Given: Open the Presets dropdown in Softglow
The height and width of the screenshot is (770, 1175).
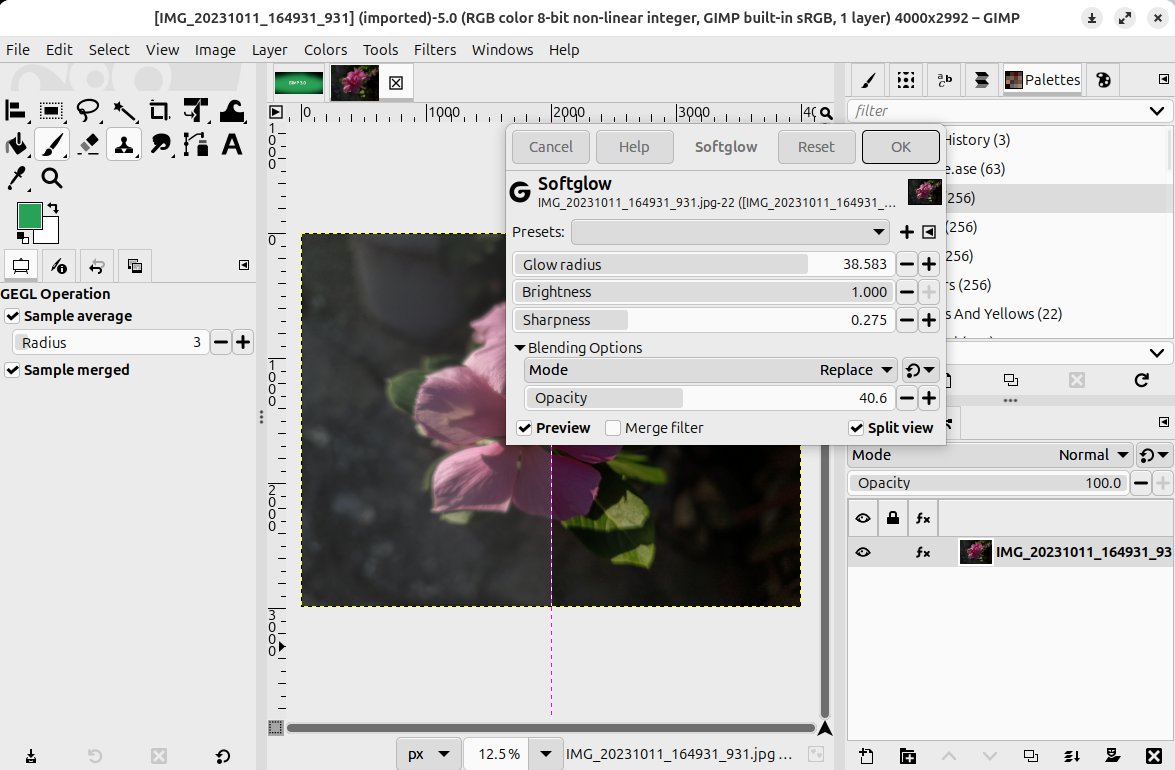Looking at the screenshot, I should (x=730, y=232).
